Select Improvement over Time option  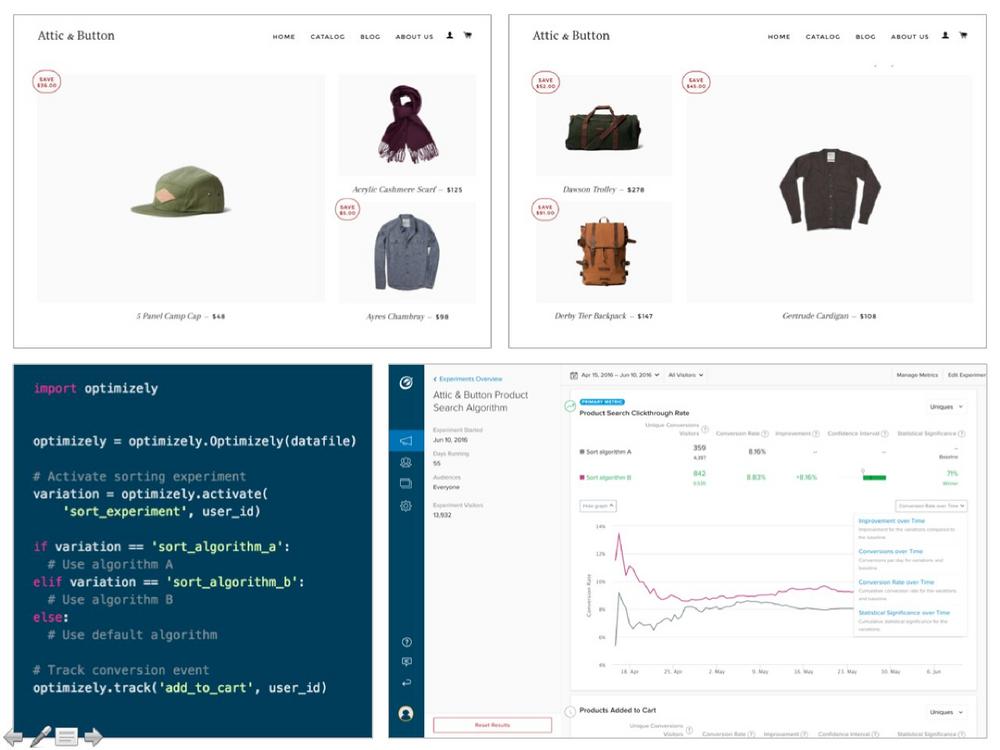891,521
